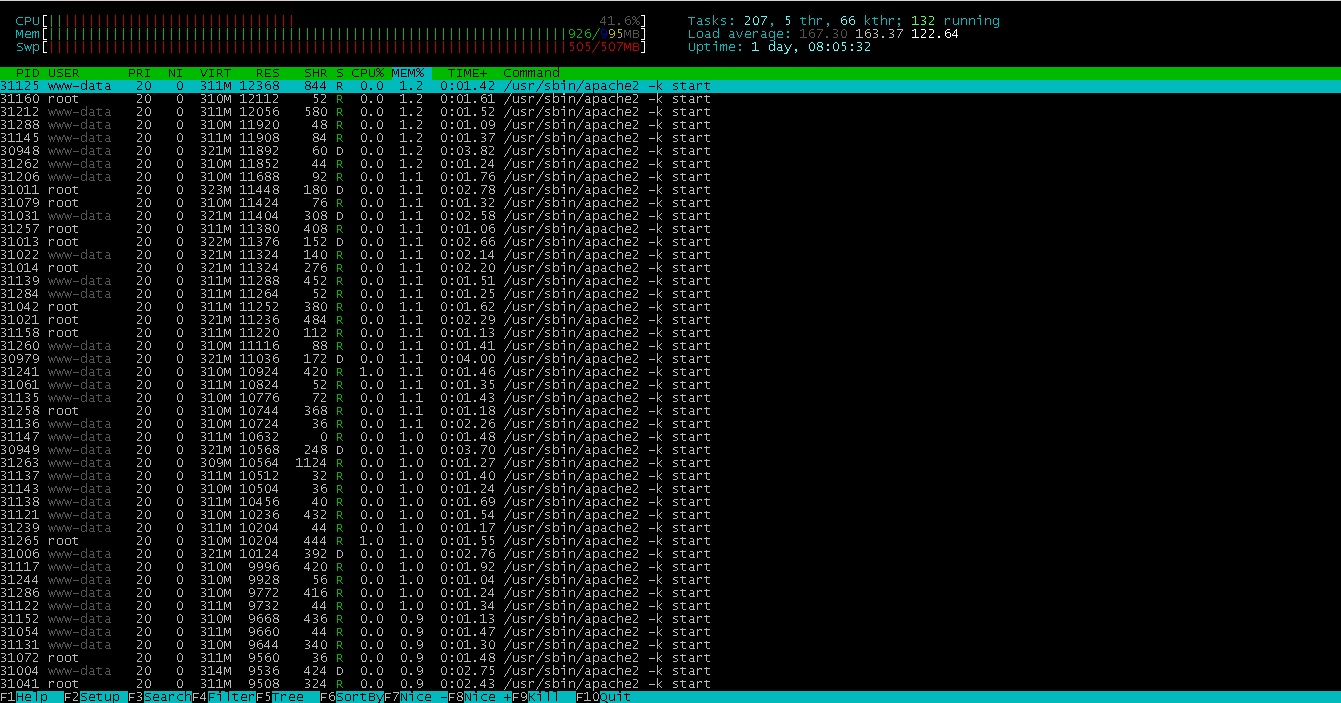Sort by the USER column header
The image size is (1341, 703).
pos(64,73)
